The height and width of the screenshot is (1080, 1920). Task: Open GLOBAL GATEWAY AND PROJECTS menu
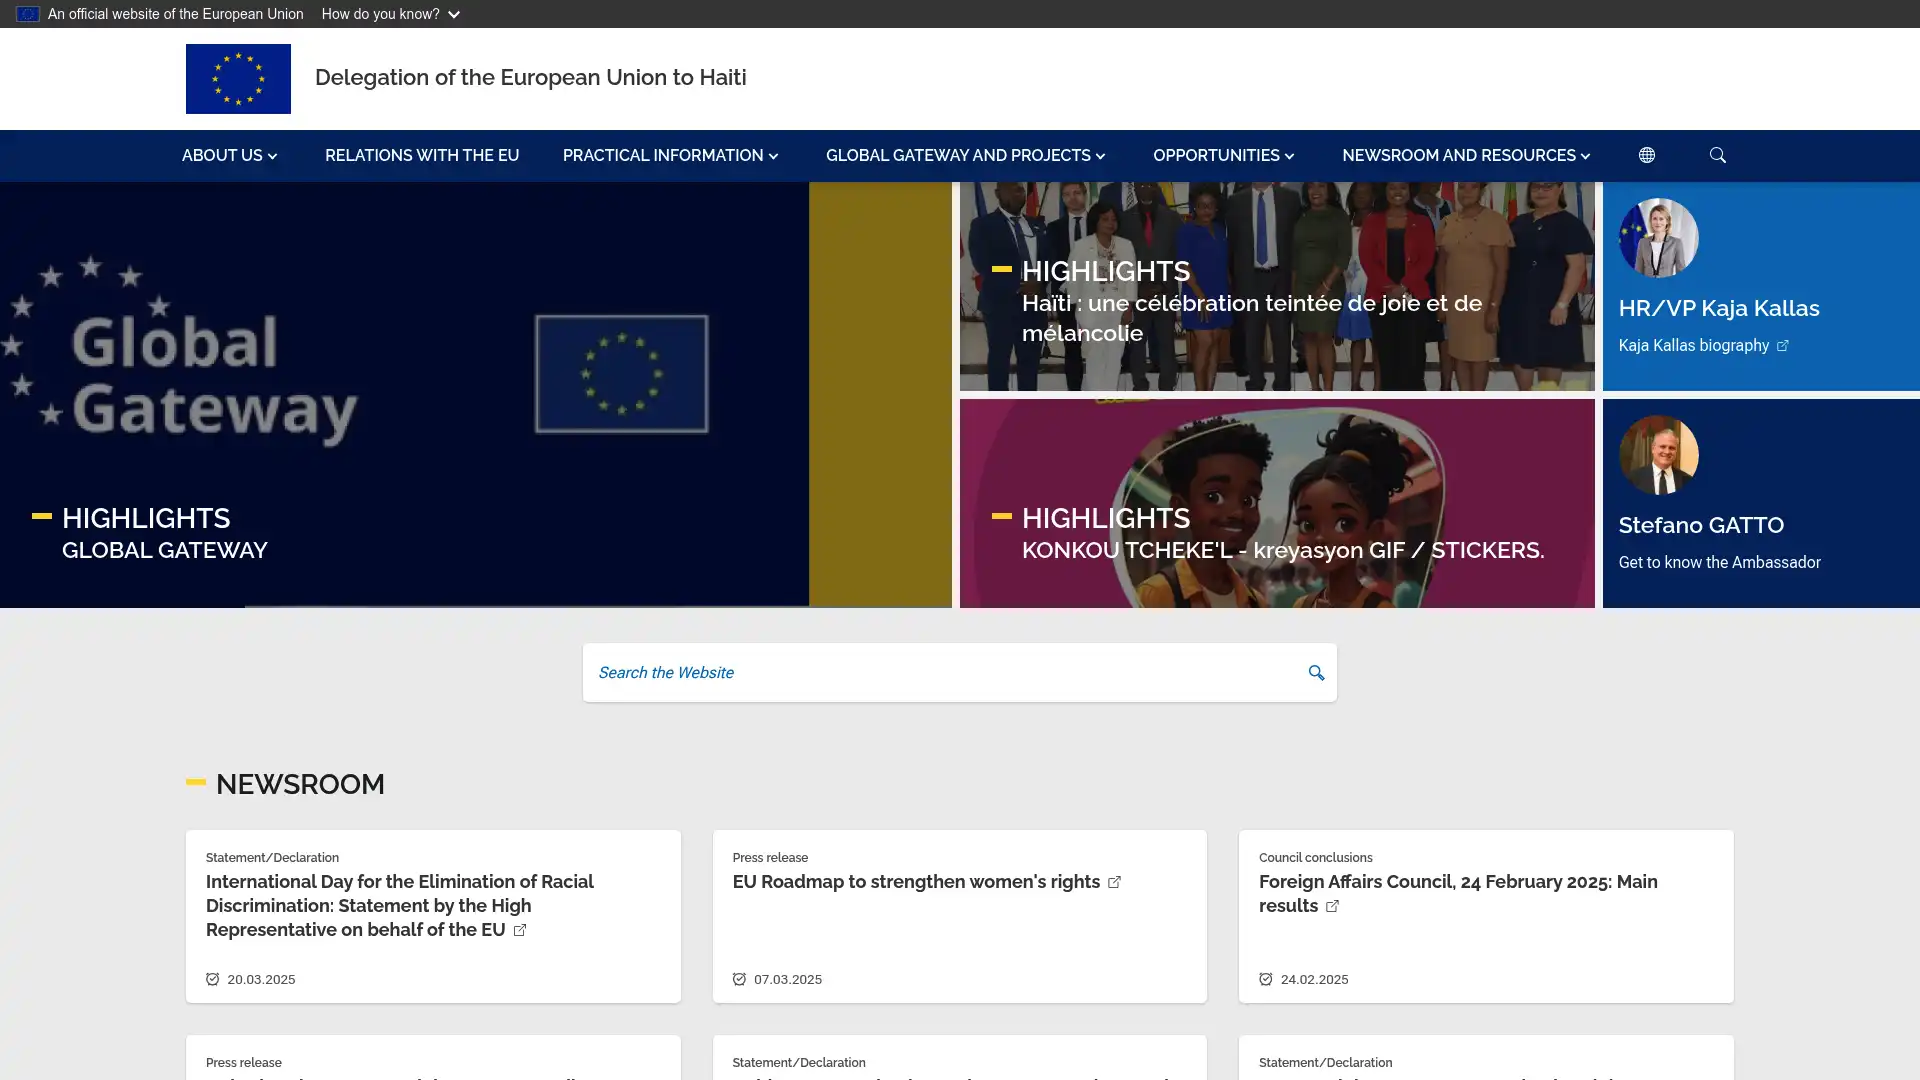[965, 155]
